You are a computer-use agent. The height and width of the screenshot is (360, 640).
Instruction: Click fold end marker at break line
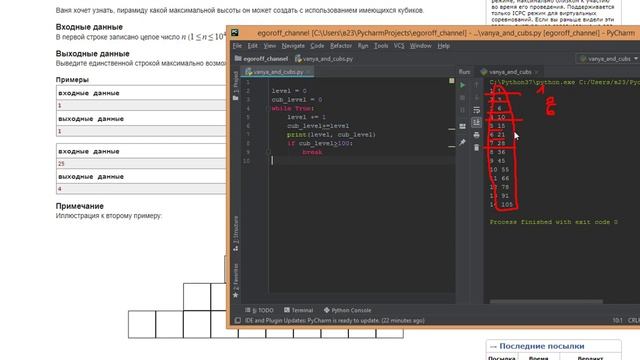pos(268,152)
